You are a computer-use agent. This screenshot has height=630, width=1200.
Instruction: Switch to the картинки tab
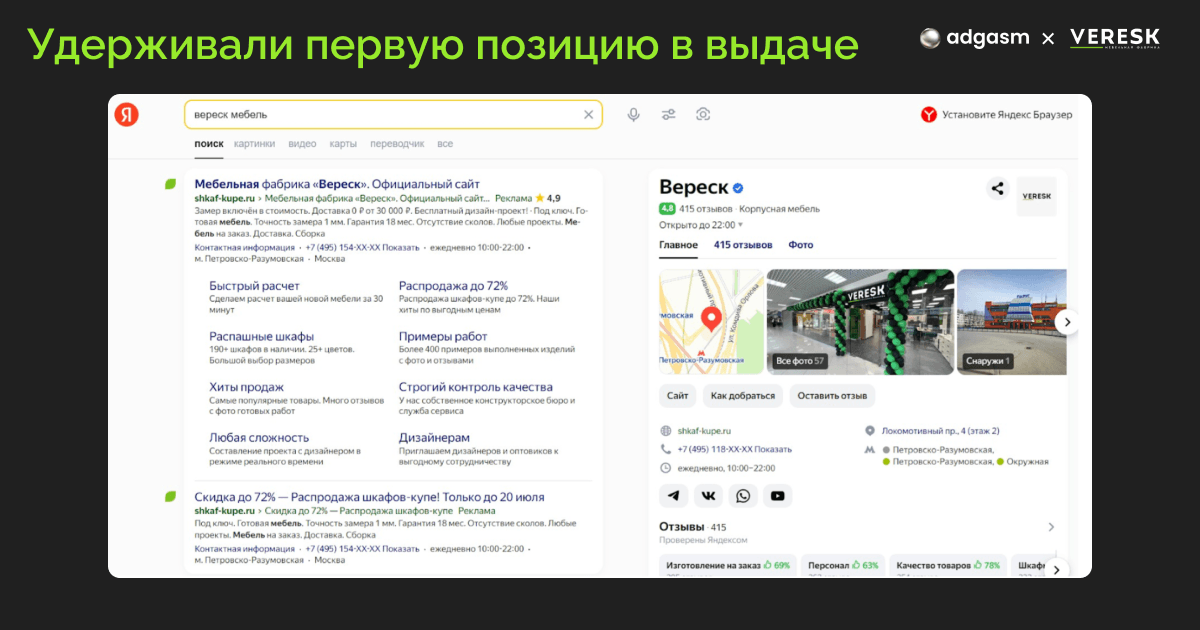click(x=254, y=144)
